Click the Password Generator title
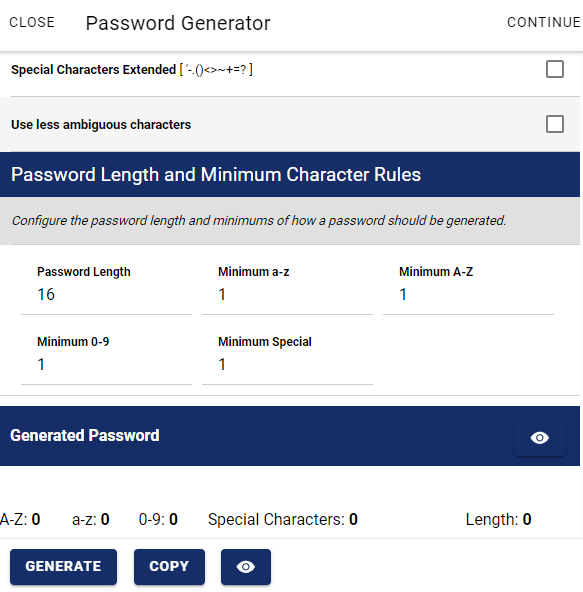Image resolution: width=583 pixels, height=592 pixels. pyautogui.click(x=178, y=23)
